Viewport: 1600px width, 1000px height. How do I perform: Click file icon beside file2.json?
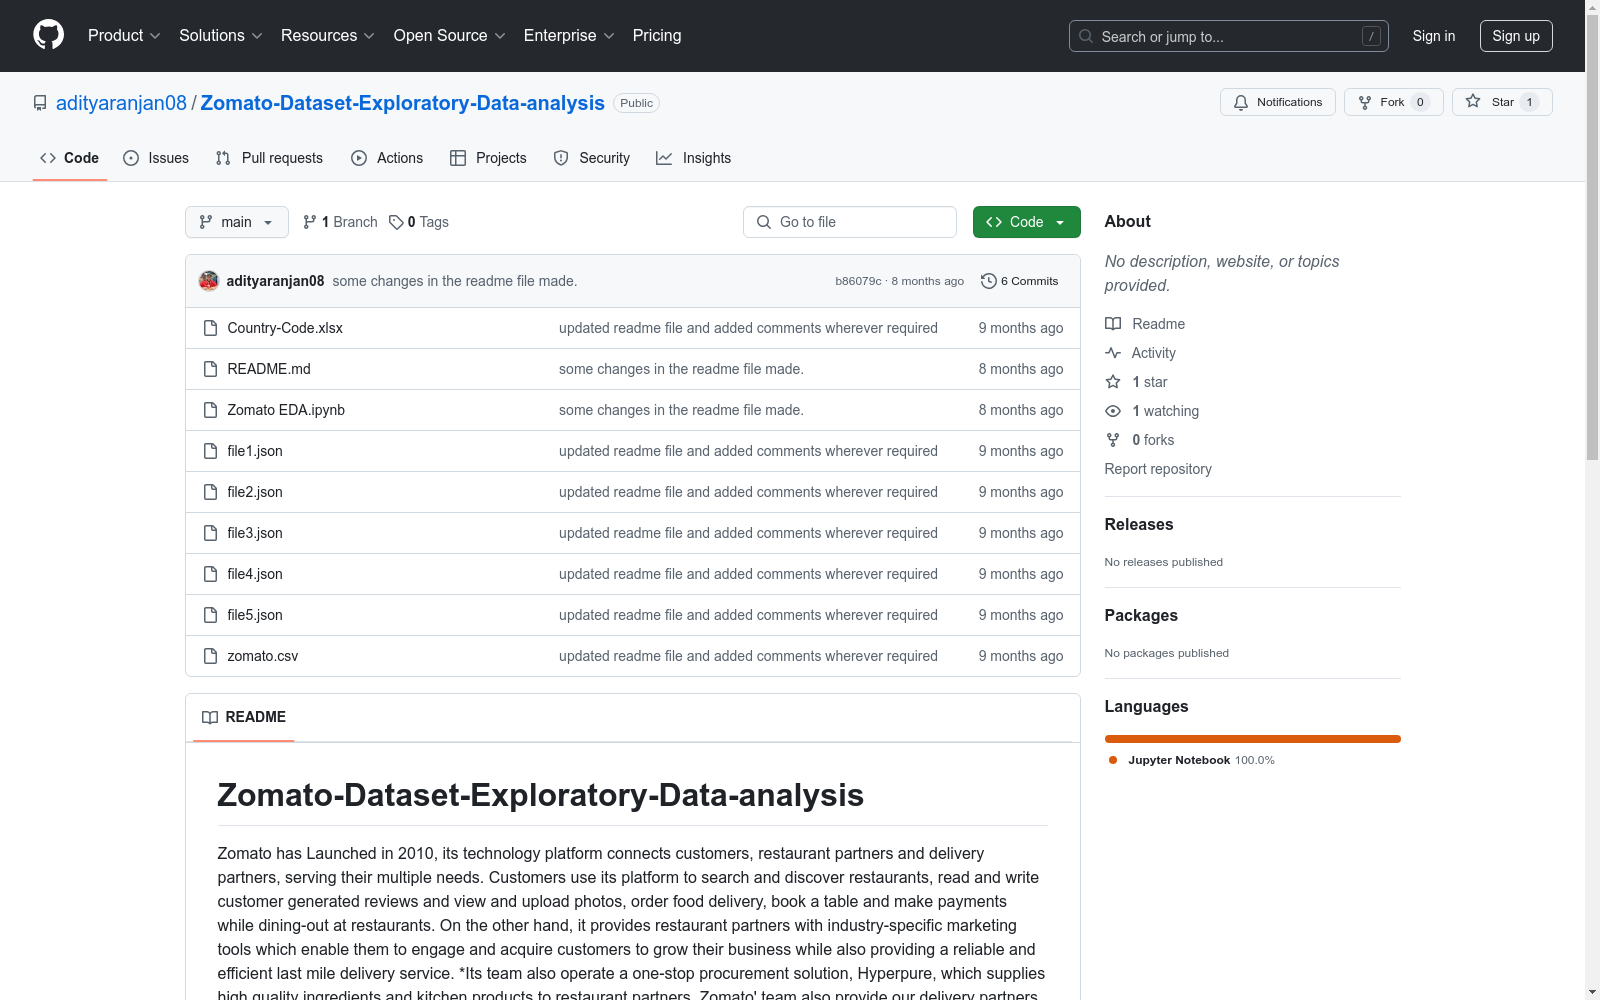(210, 492)
